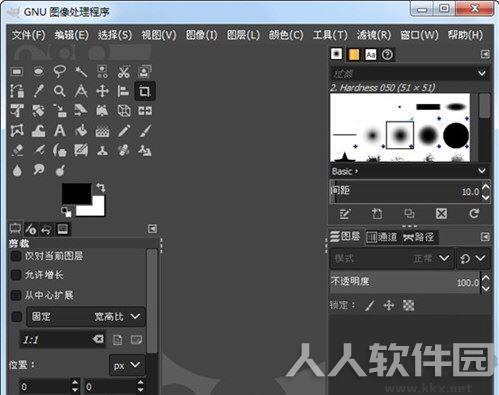Select the Paintbrush tool
Viewport: 499px width, 395px height.
[x=145, y=130]
